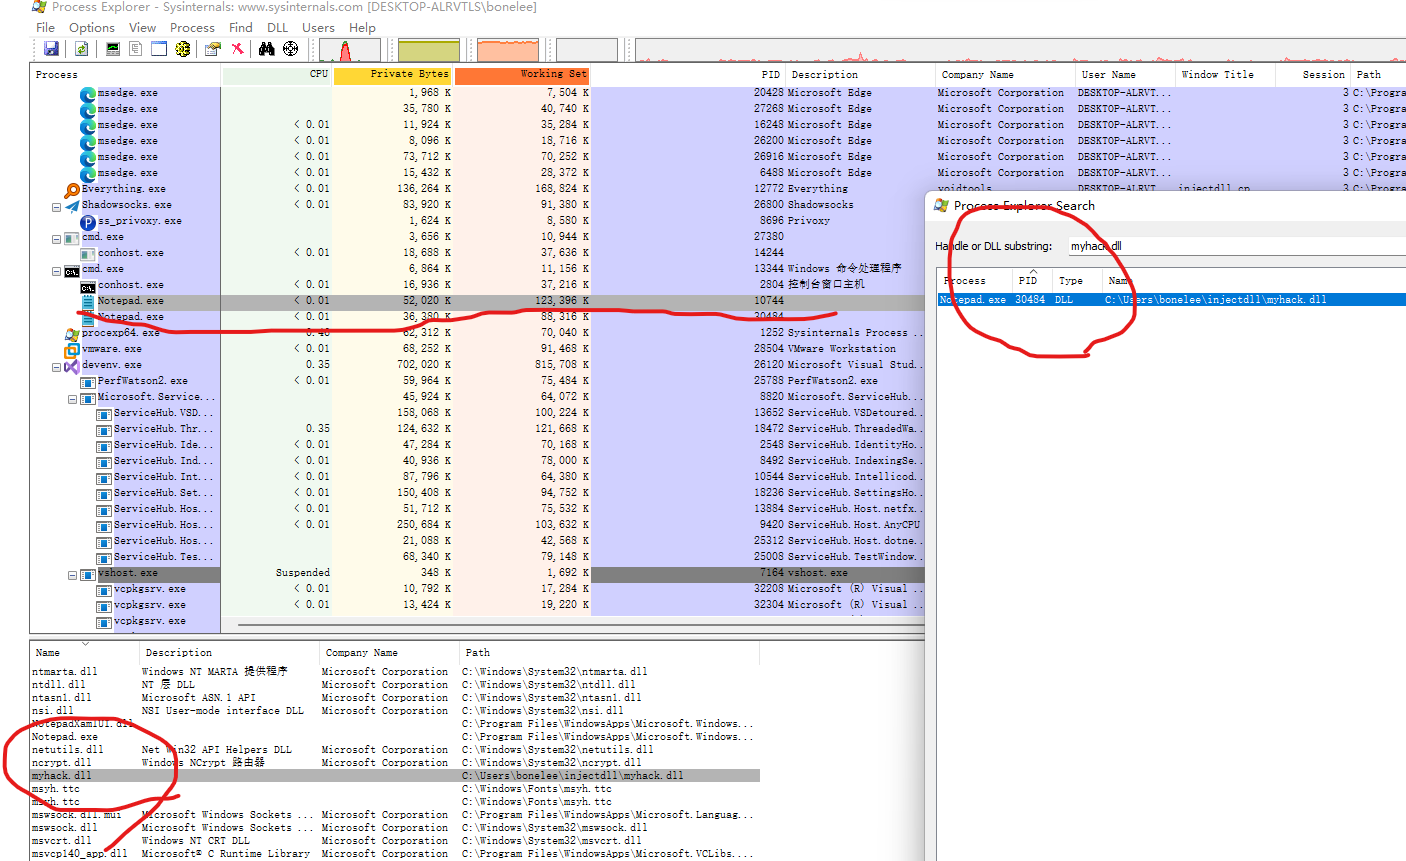Sort search results by the Type header
Viewport: 1406px width, 861px height.
(x=1076, y=281)
